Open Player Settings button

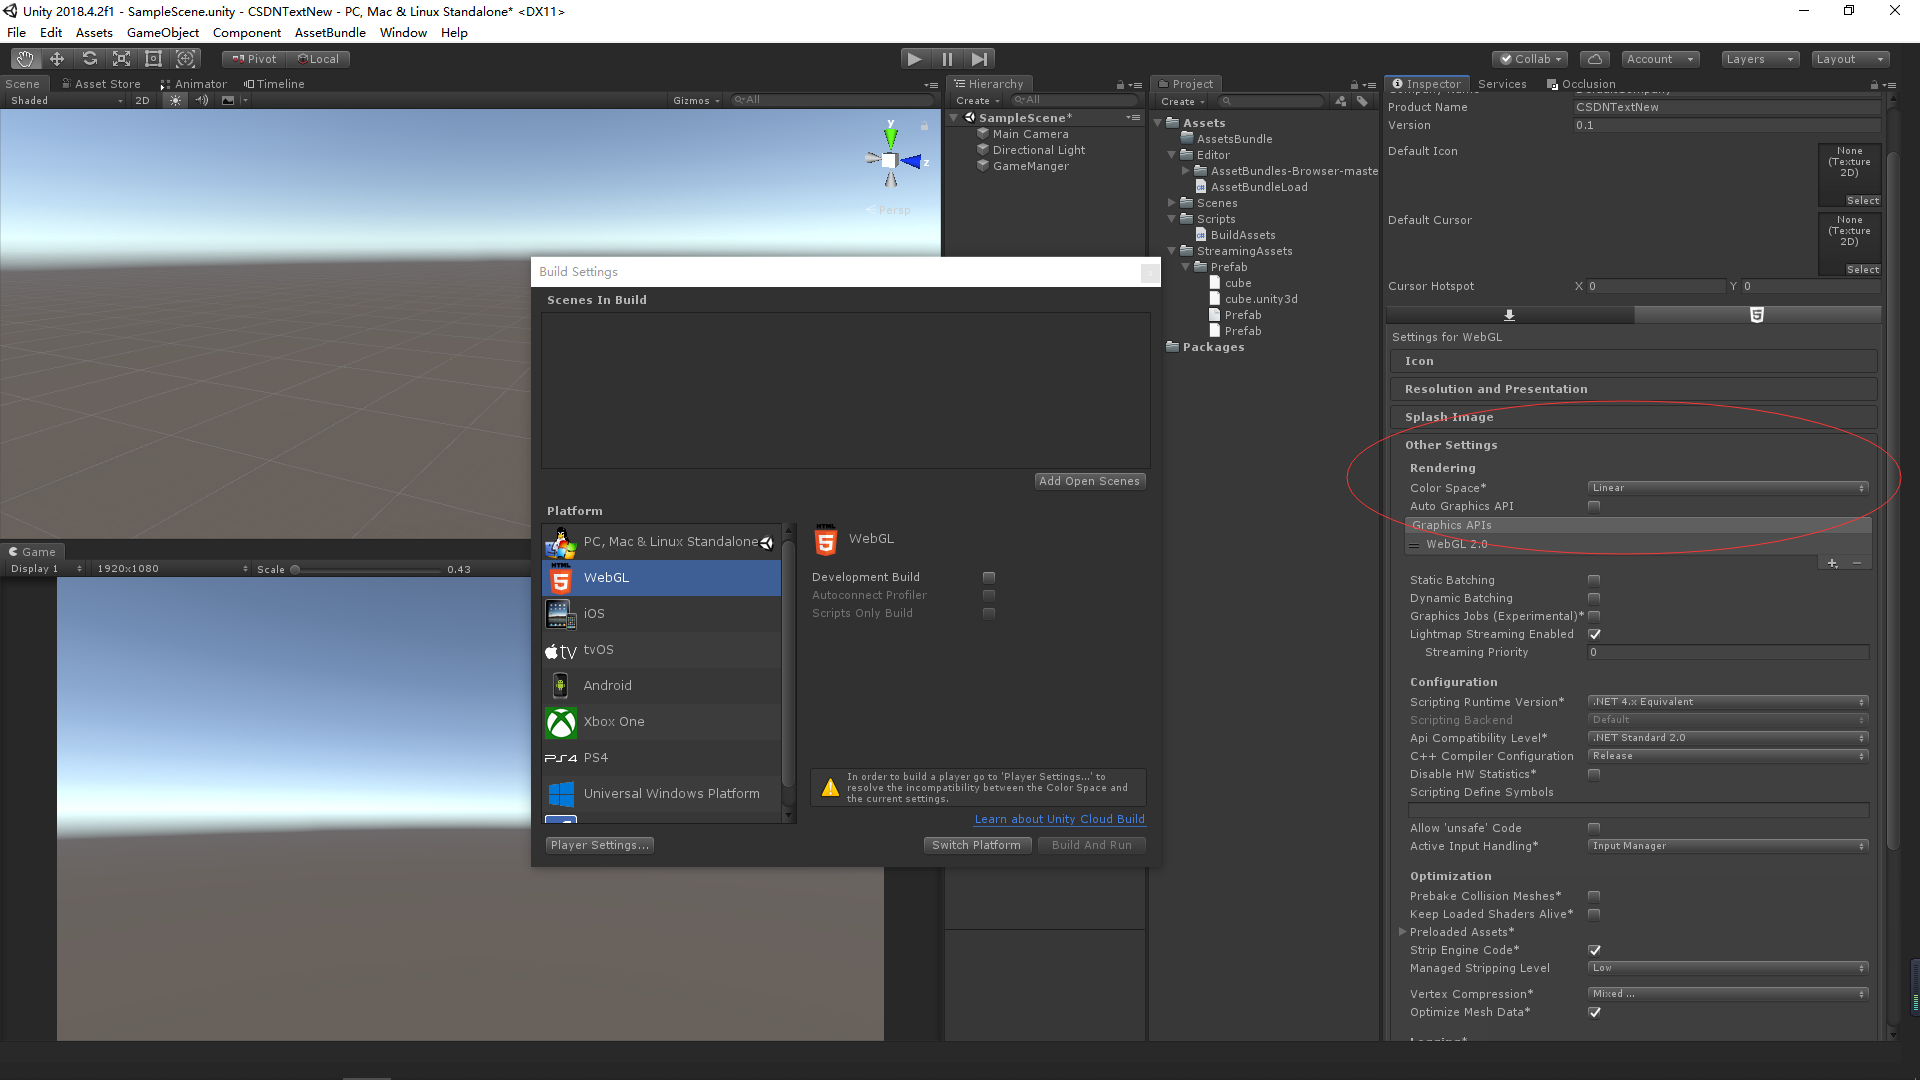point(600,845)
